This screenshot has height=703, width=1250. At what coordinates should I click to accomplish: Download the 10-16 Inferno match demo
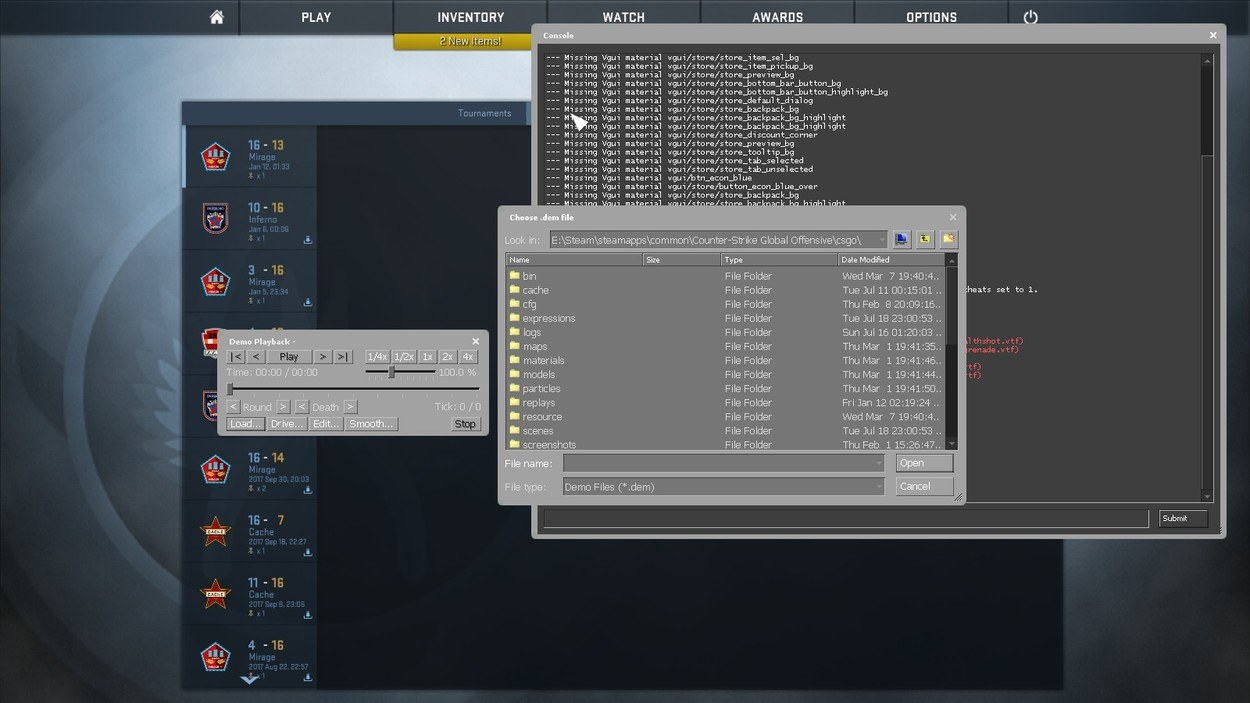[x=308, y=240]
